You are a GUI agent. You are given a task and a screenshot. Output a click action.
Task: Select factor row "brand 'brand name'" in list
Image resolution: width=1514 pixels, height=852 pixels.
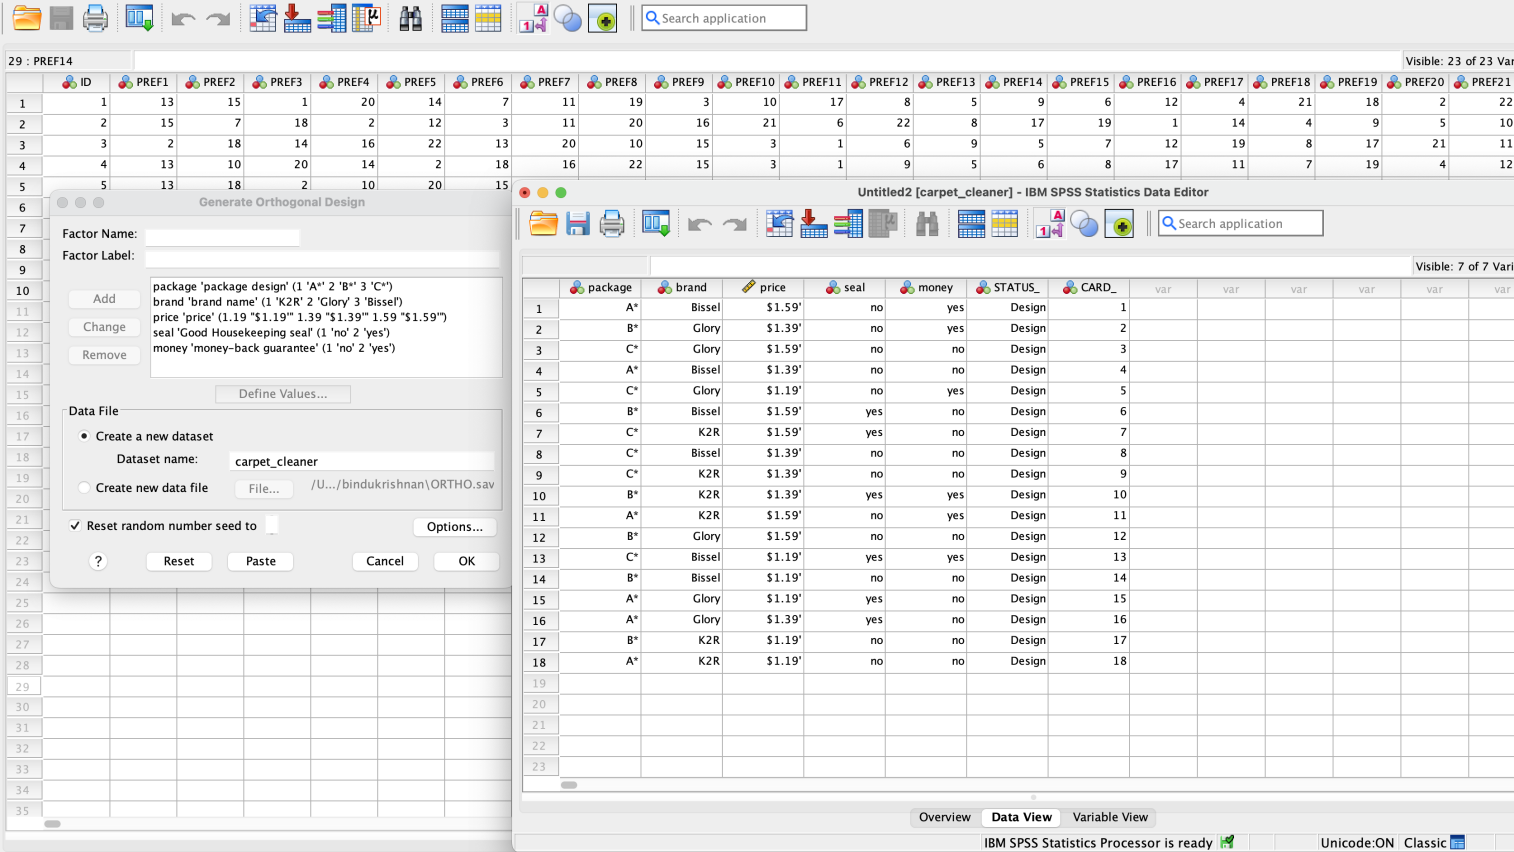click(278, 301)
